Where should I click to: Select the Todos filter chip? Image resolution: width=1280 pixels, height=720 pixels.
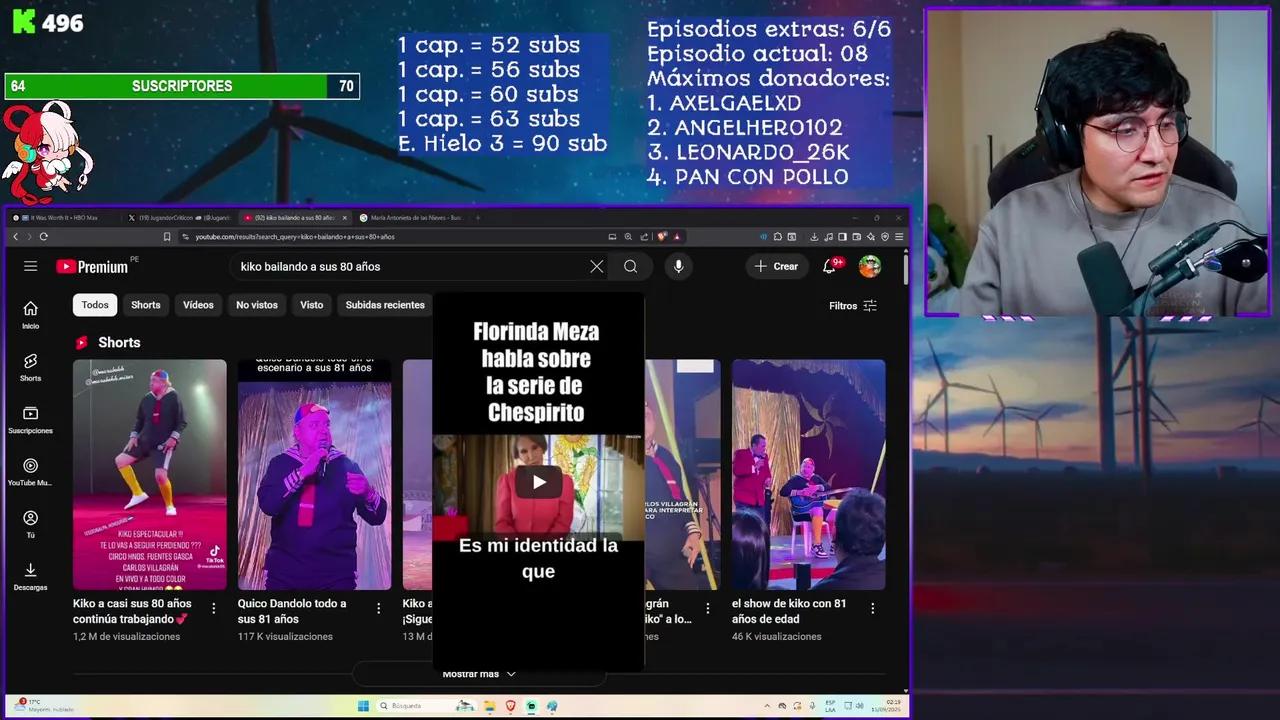95,305
